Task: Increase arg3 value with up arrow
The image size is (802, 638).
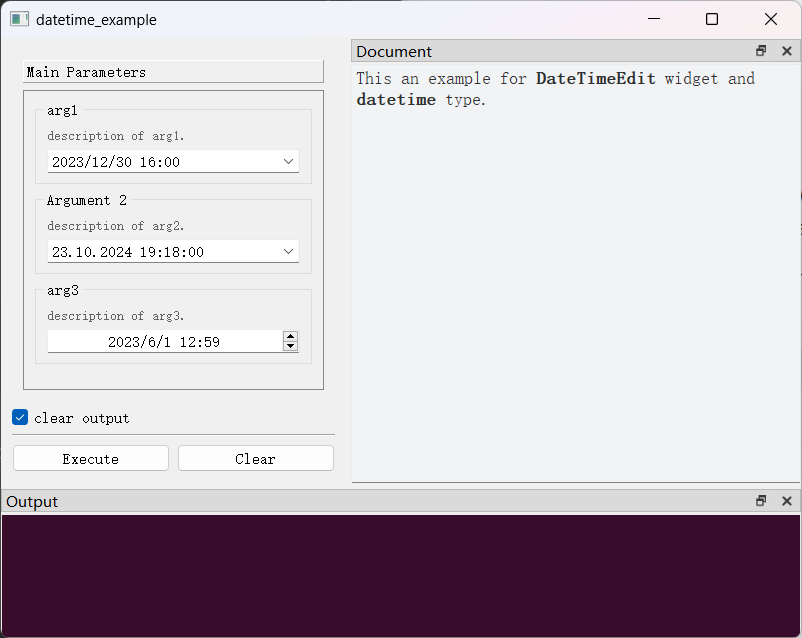Action: (x=290, y=336)
